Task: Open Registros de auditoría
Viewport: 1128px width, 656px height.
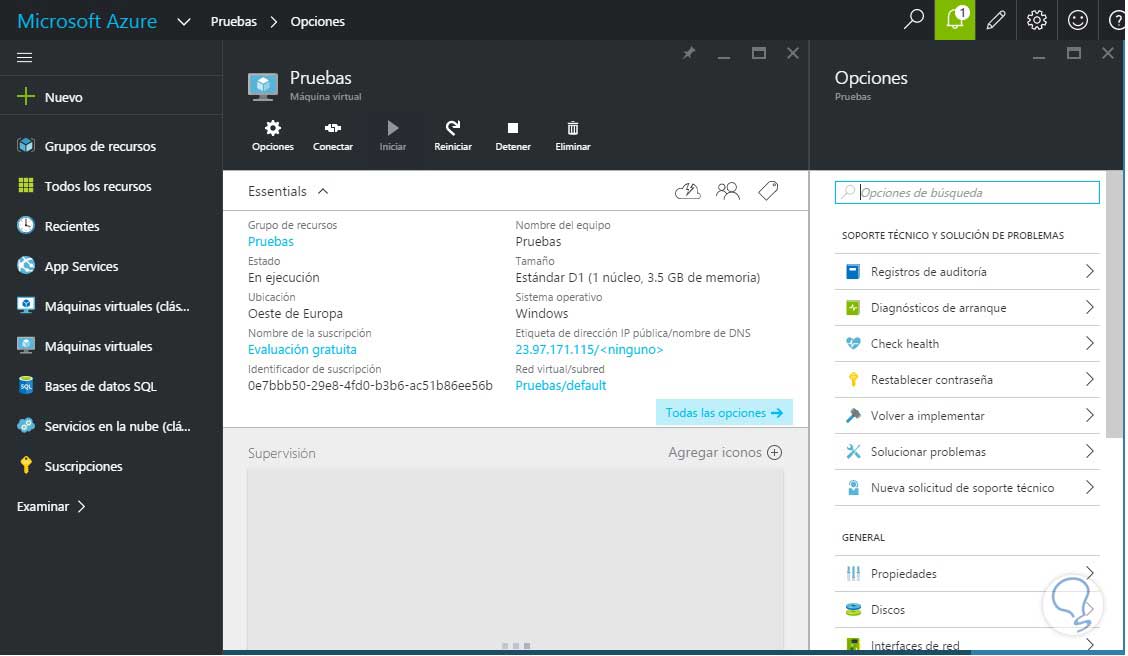Action: pos(967,272)
